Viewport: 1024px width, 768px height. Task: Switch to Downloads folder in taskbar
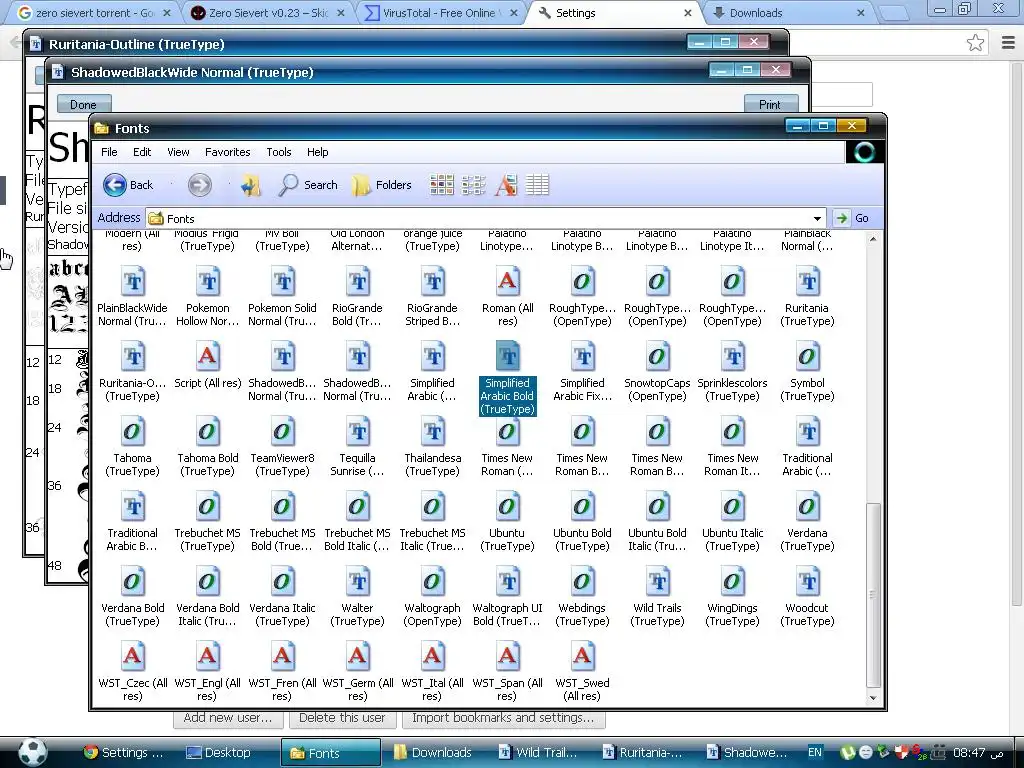pos(433,752)
